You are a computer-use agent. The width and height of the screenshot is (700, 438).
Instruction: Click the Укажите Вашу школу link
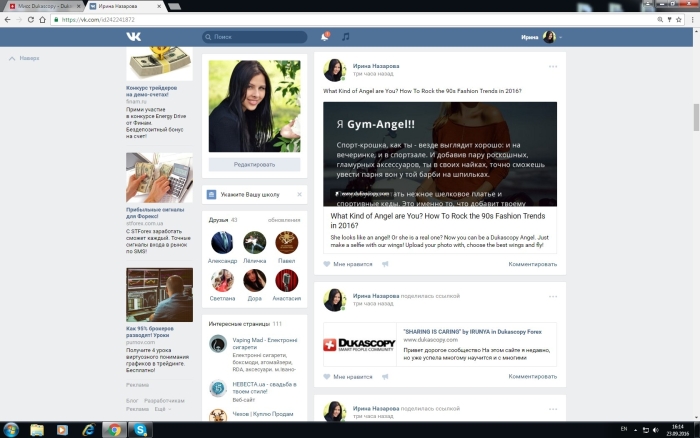[x=250, y=195]
